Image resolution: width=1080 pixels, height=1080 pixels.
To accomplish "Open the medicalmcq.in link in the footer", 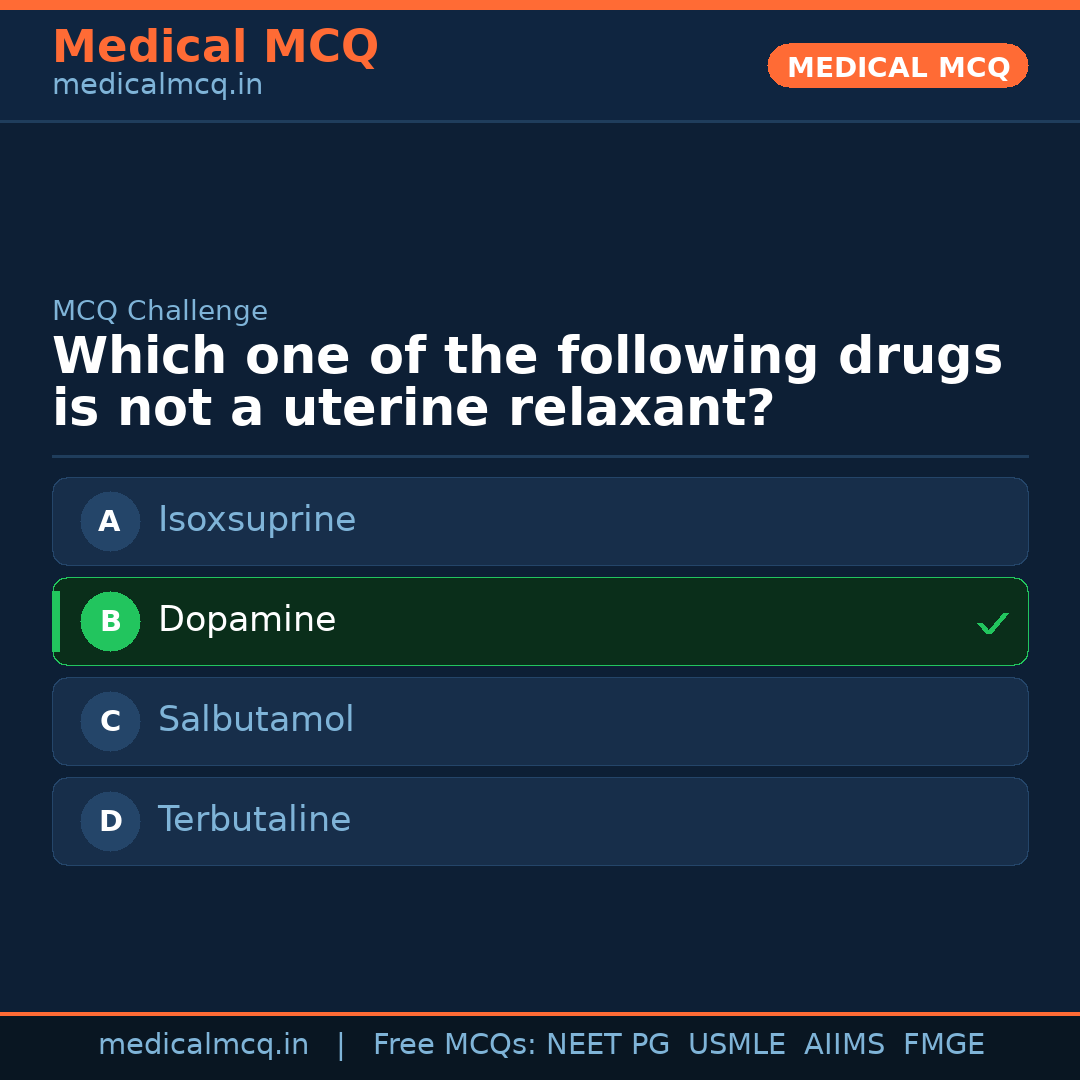I will 203,1045.
